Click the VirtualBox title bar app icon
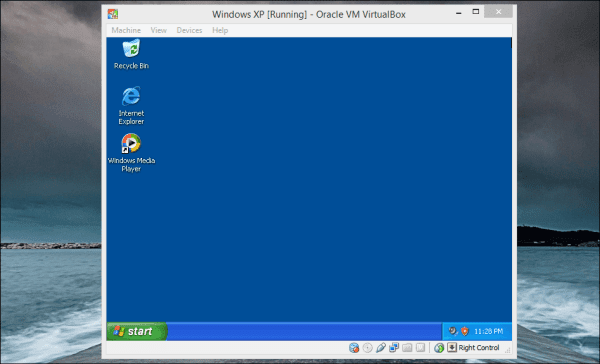The image size is (600, 364). pyautogui.click(x=112, y=14)
